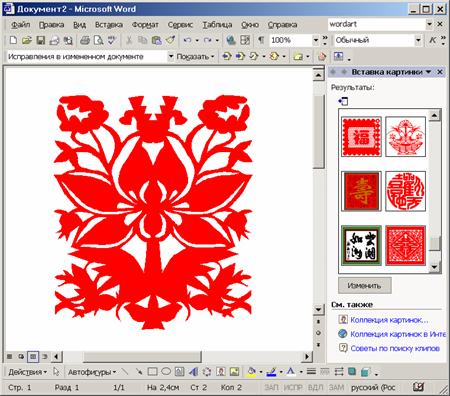Toggle ИСПР track changes in status bar

tap(293, 387)
